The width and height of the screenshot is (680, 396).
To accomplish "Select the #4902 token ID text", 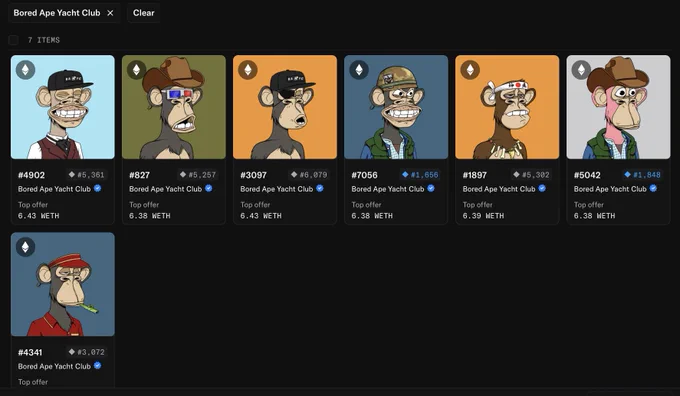I will tap(31, 175).
